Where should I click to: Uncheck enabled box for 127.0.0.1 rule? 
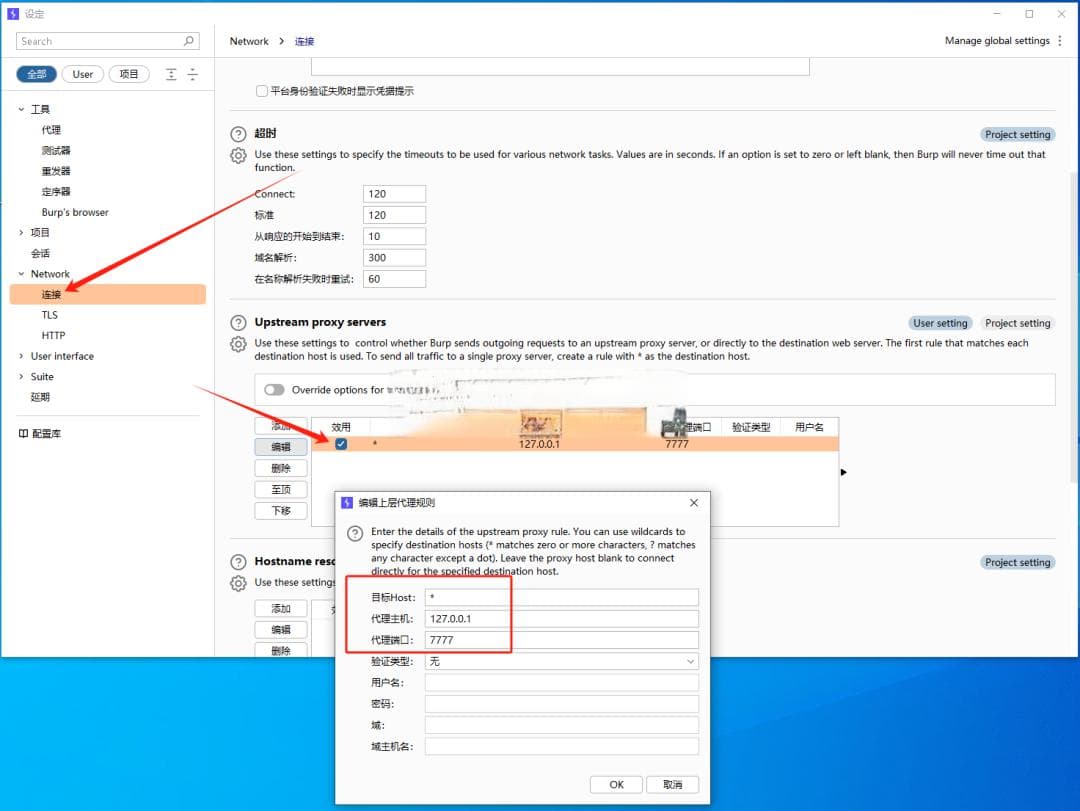[341, 444]
